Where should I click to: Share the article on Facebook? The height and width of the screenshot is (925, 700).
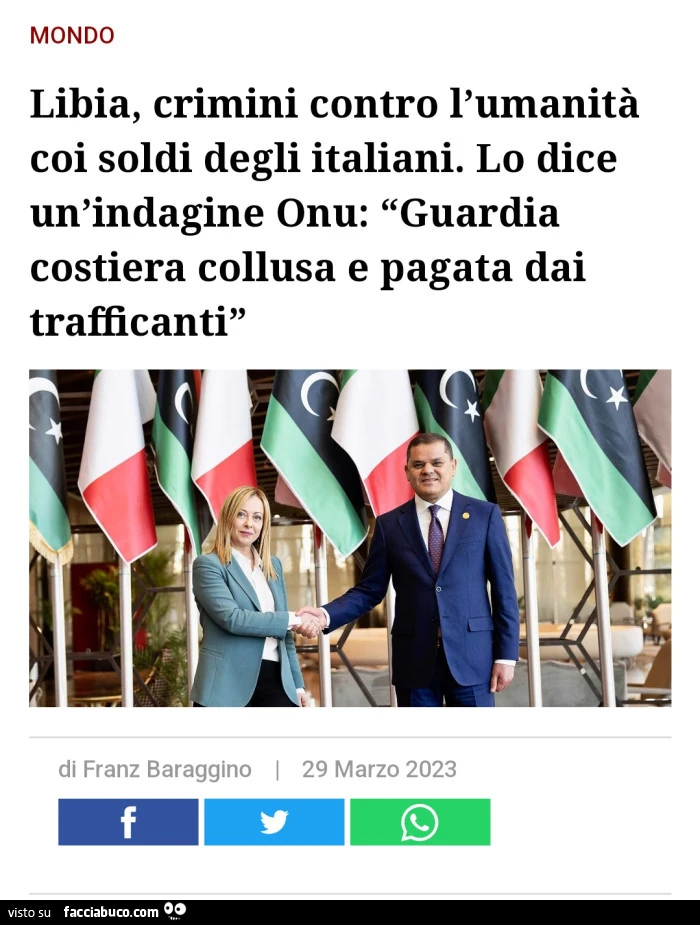click(x=128, y=822)
